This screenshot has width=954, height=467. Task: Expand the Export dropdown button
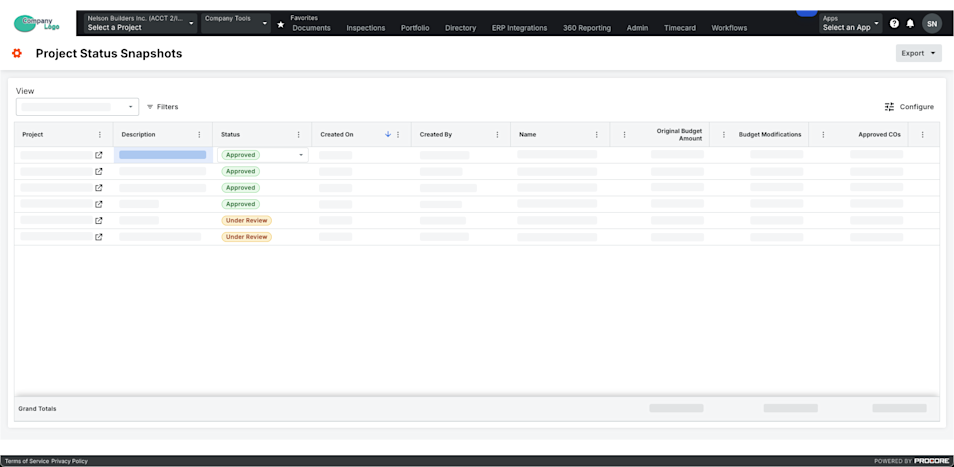pyautogui.click(x=918, y=54)
